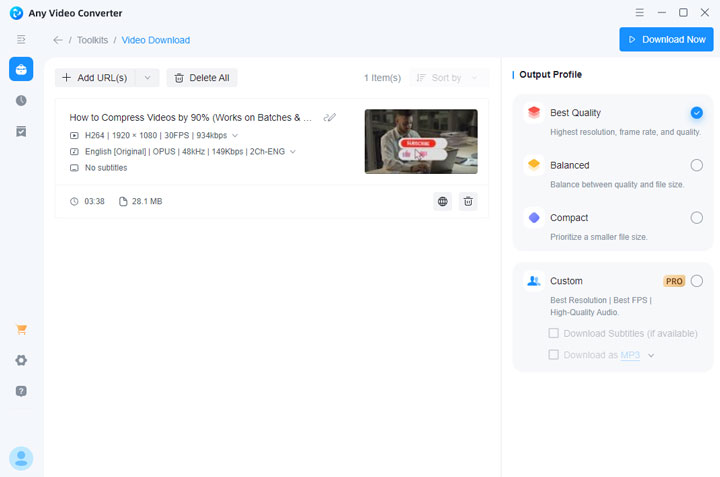Click Prioritize a smaller file size text
The image size is (720, 477).
(x=599, y=237)
